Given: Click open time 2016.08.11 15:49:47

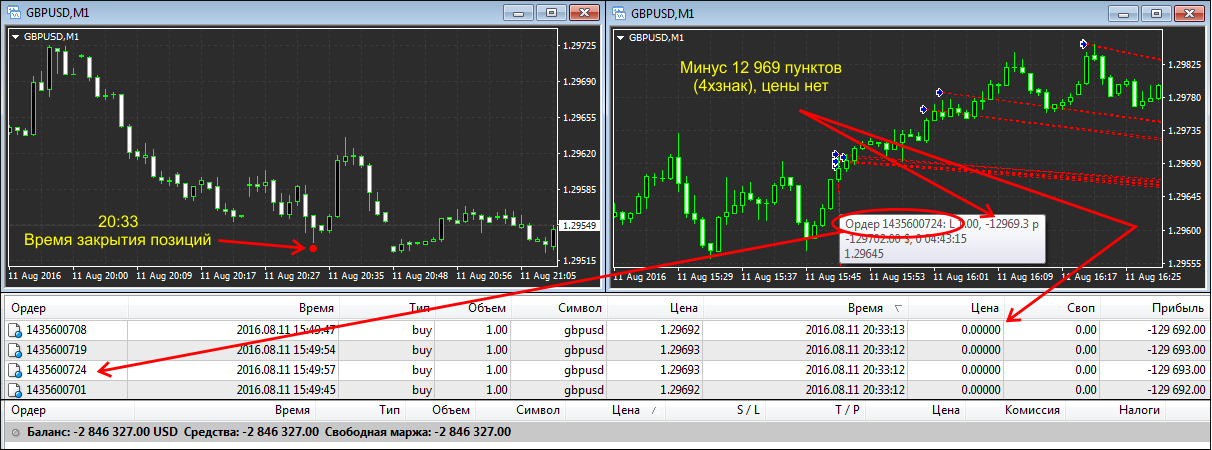Looking at the screenshot, I should (285, 330).
